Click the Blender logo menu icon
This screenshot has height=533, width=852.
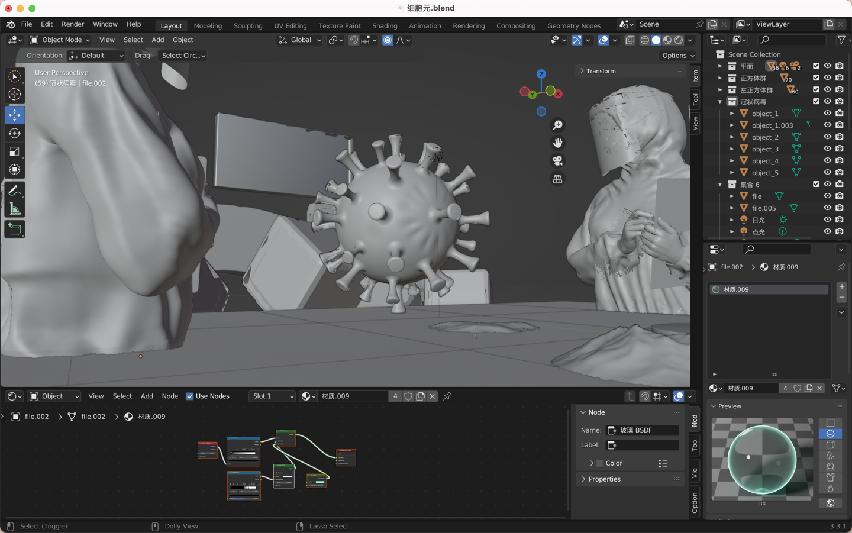coord(10,24)
